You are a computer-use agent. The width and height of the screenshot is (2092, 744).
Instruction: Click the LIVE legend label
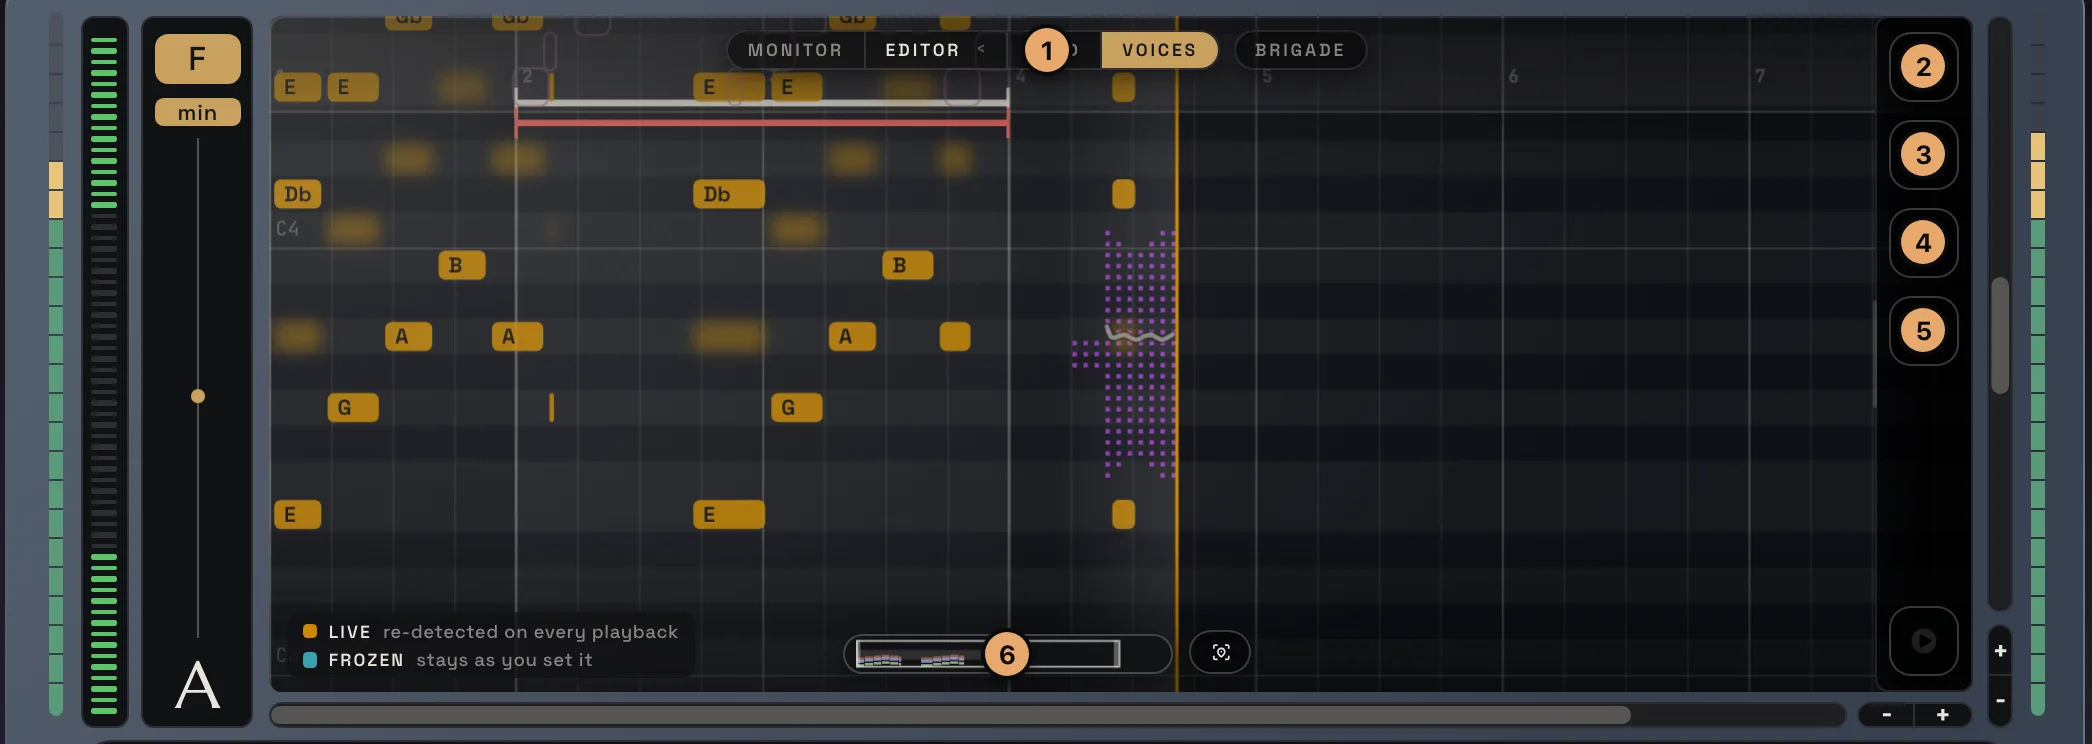pyautogui.click(x=349, y=632)
